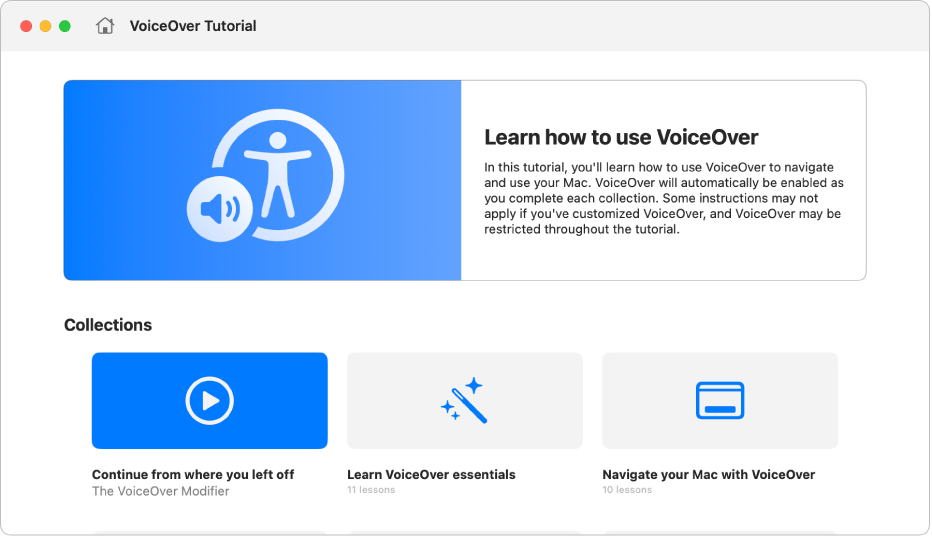Viewport: 932px width, 538px height.
Task: Click the Home icon in title bar
Action: [105, 26]
